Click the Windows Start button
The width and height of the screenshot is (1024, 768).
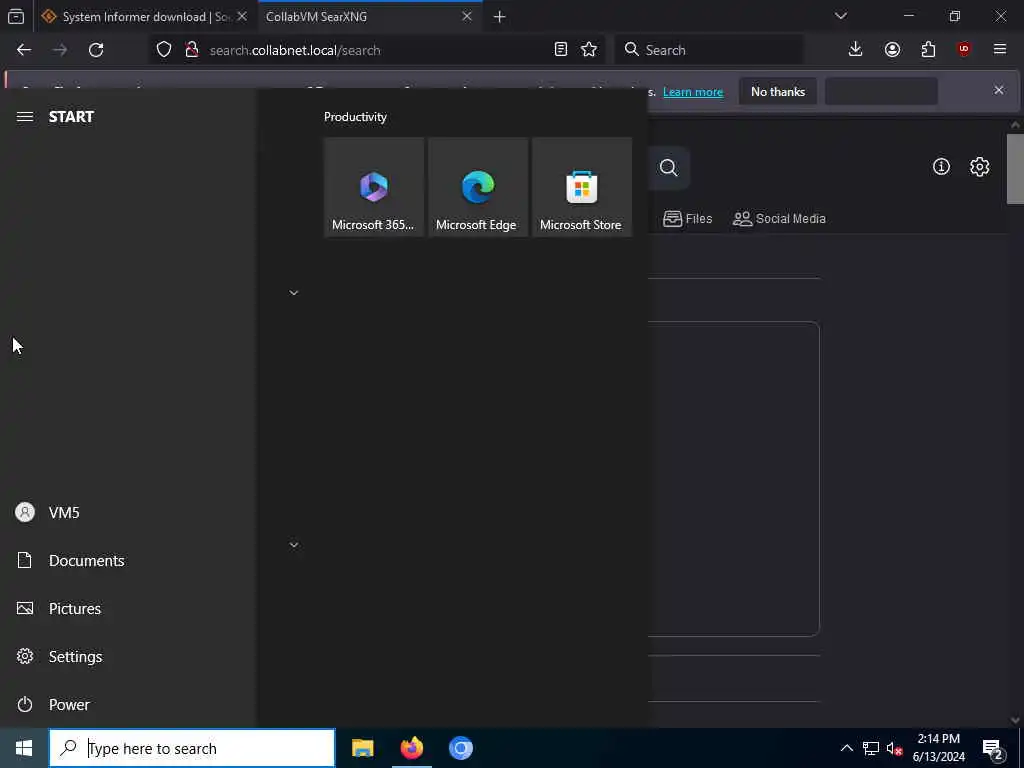tap(24, 748)
